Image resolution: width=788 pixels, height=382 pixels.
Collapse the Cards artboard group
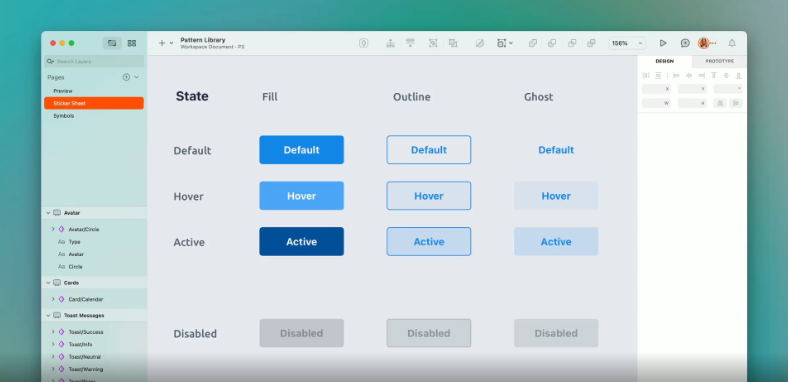(x=48, y=283)
